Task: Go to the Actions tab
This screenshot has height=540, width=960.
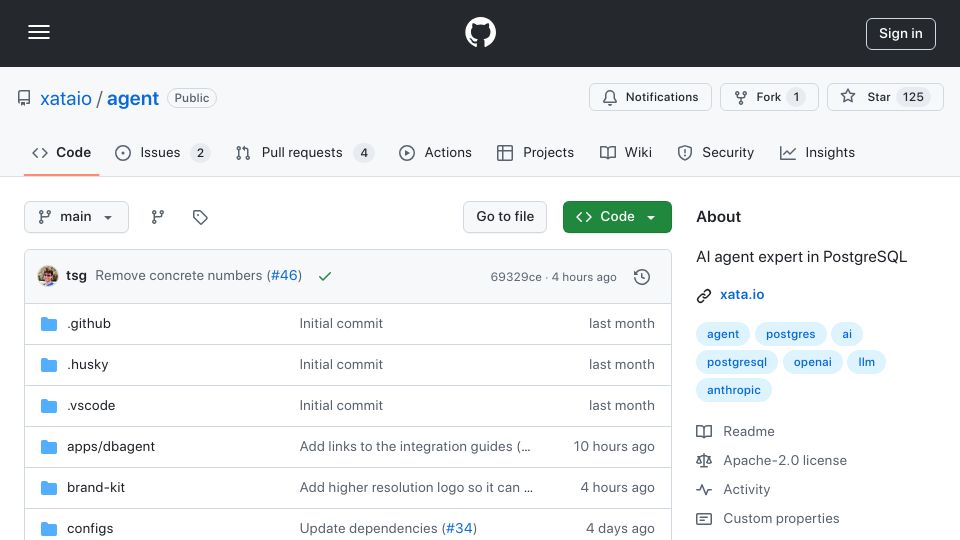Action: coord(435,152)
